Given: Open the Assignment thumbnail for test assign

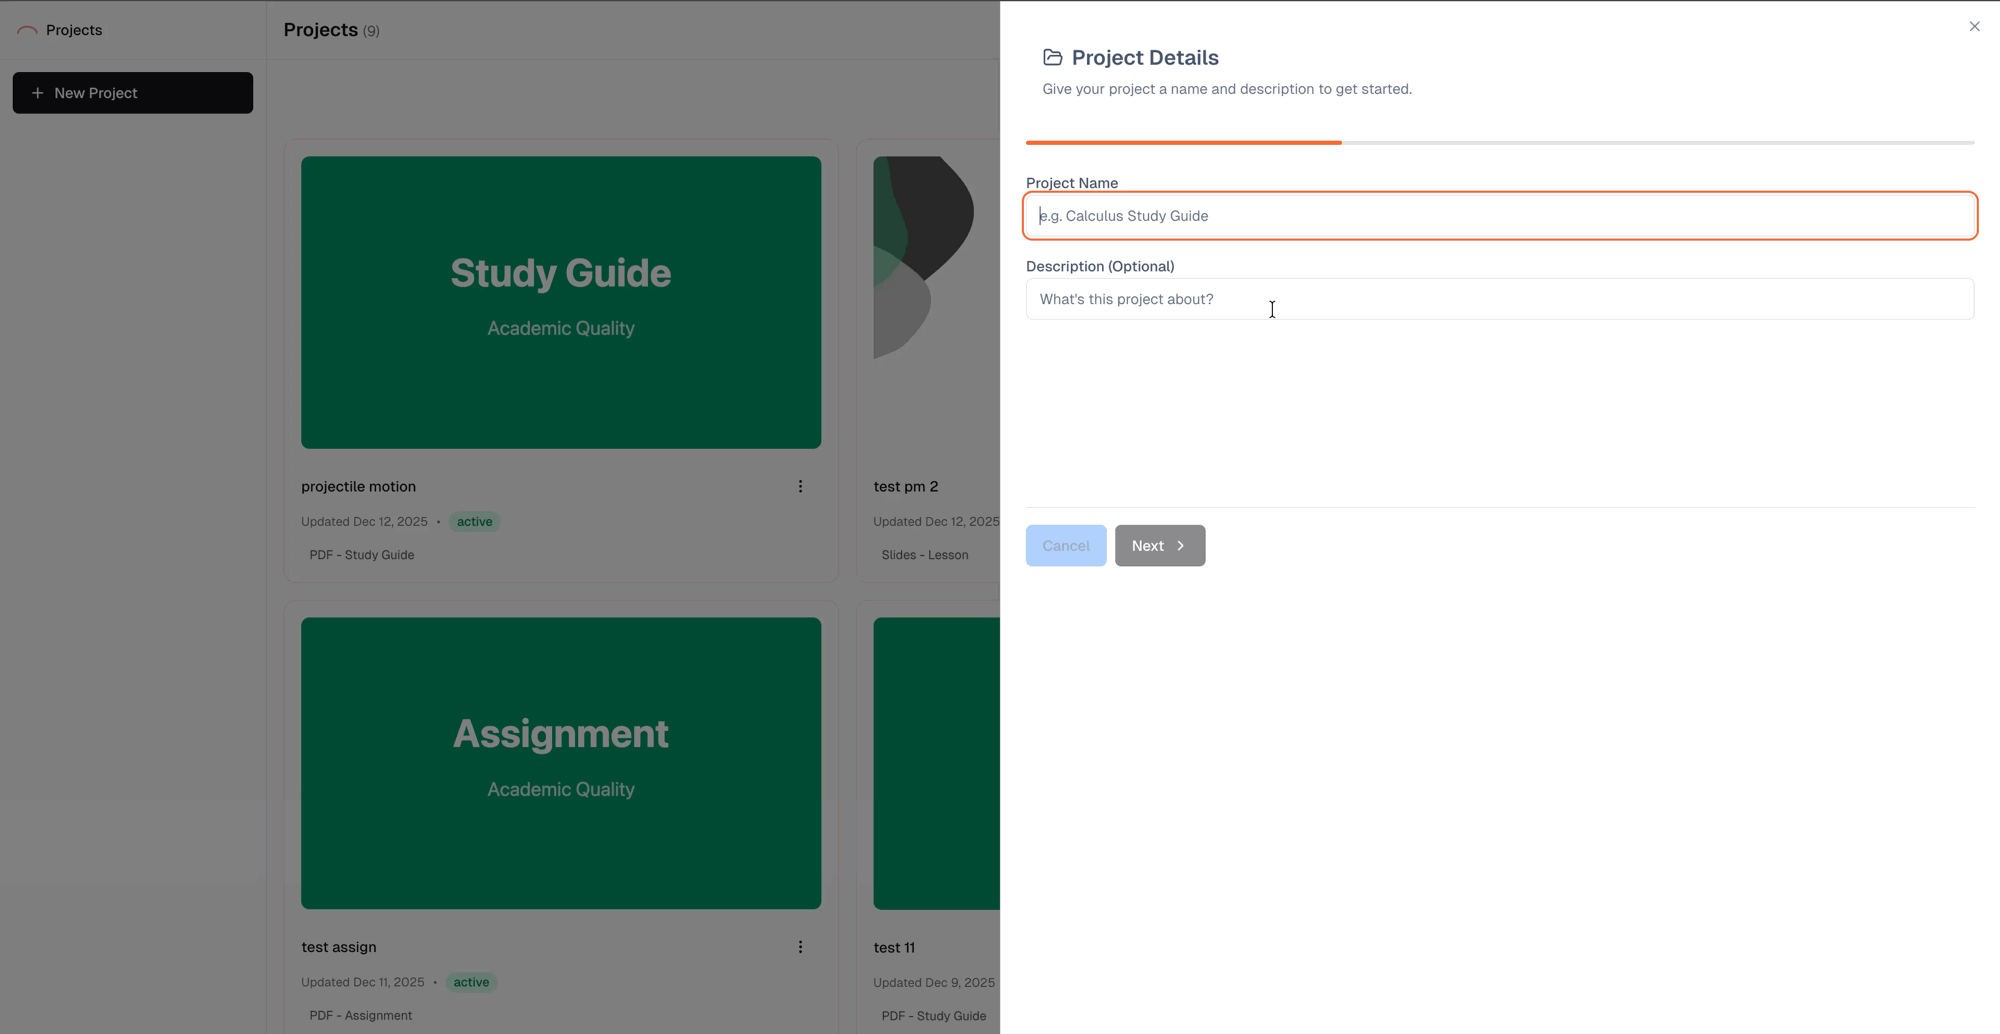Looking at the screenshot, I should [560, 762].
